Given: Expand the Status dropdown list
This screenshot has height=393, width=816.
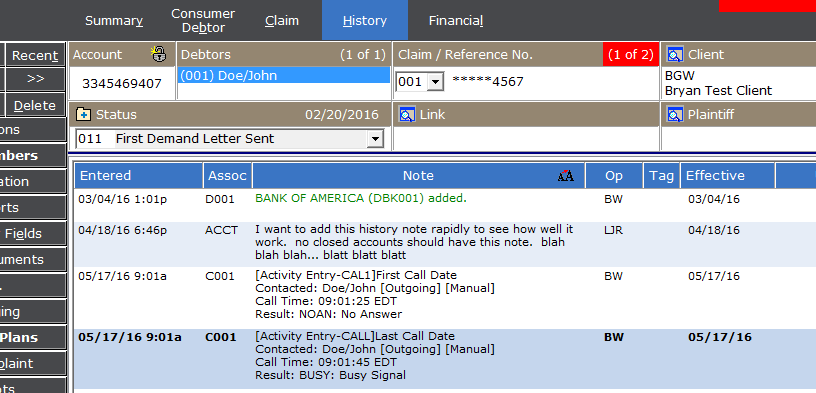Looking at the screenshot, I should [375, 139].
